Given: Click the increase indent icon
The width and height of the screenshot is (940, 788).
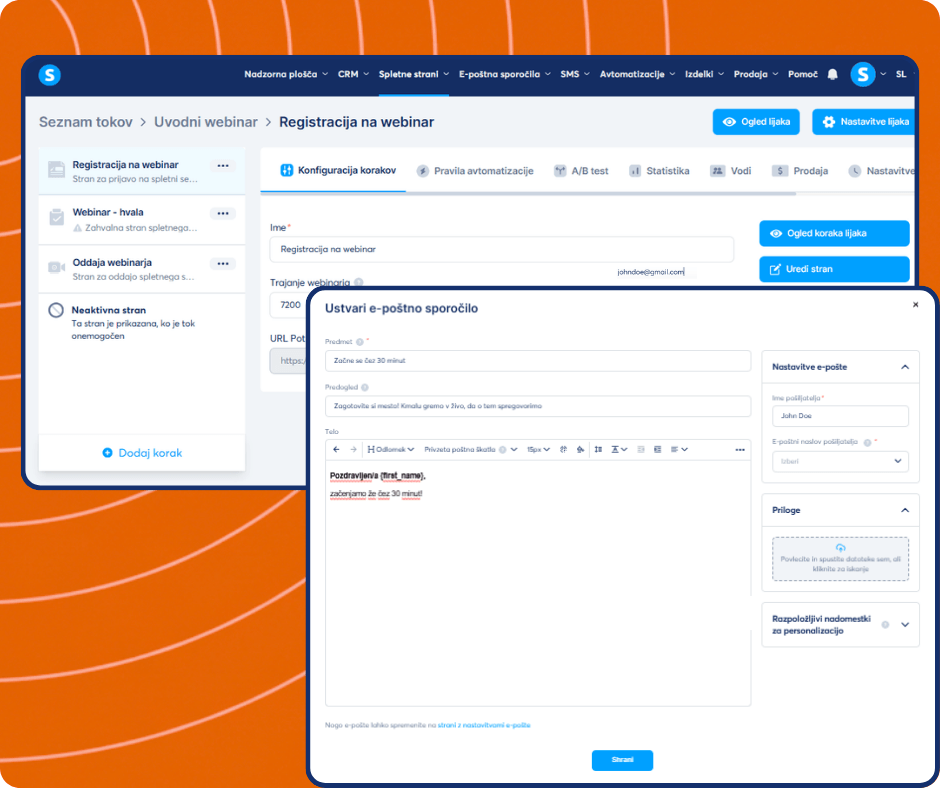Looking at the screenshot, I should pos(658,449).
